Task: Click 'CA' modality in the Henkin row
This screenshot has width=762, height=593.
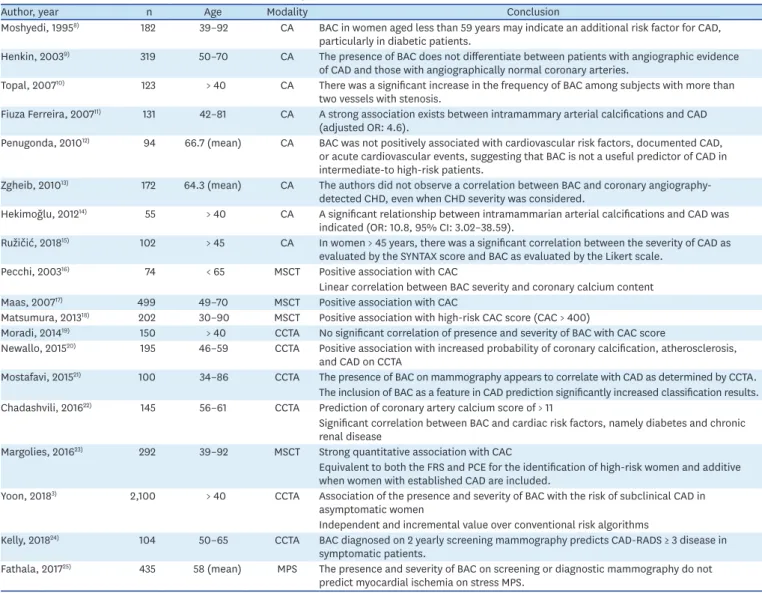Action: [x=287, y=56]
